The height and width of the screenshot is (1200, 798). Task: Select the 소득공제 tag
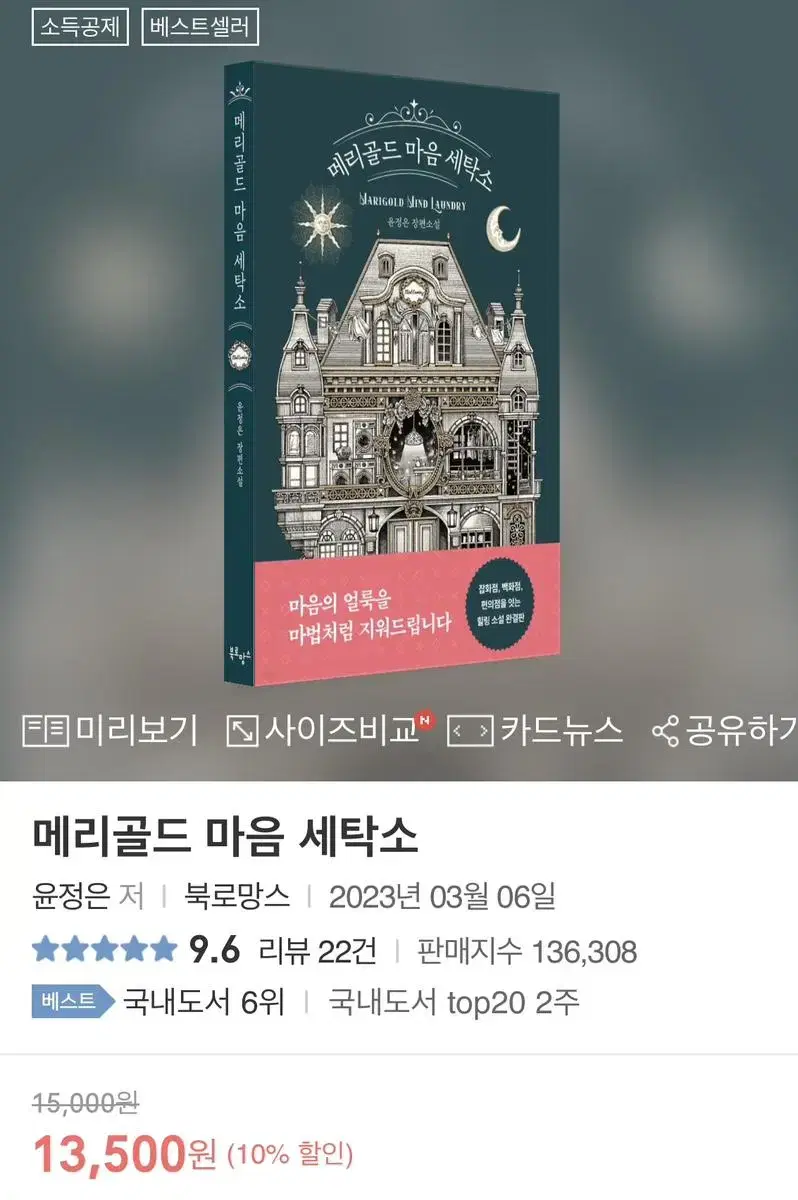pos(81,26)
